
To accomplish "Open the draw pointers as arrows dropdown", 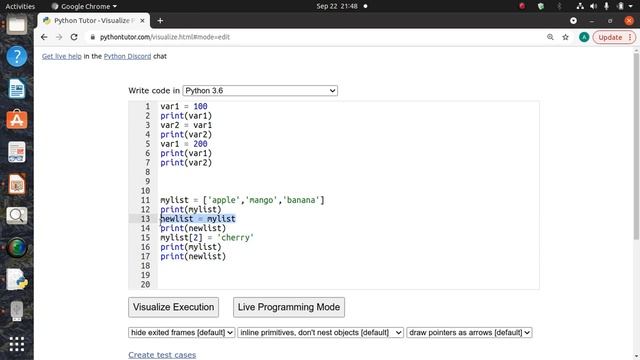I will pos(469,333).
